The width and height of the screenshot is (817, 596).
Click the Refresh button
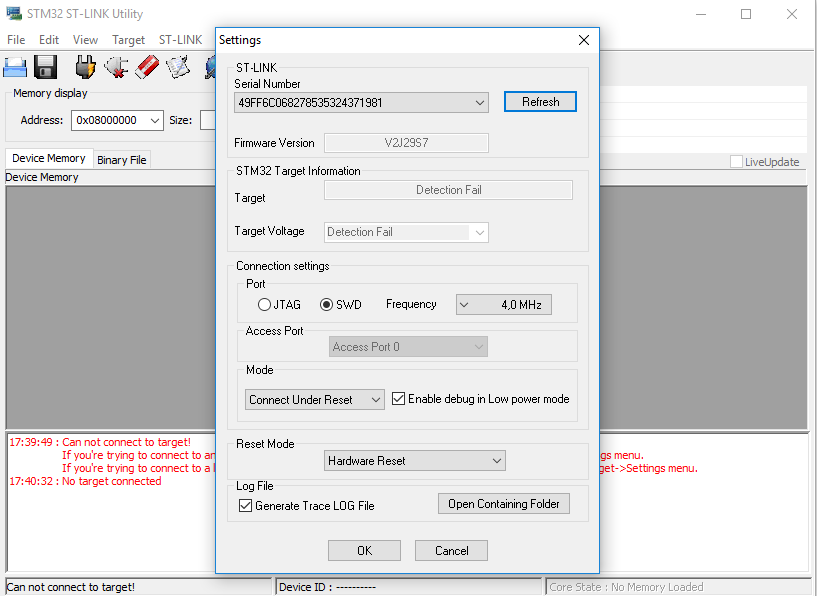pos(540,102)
